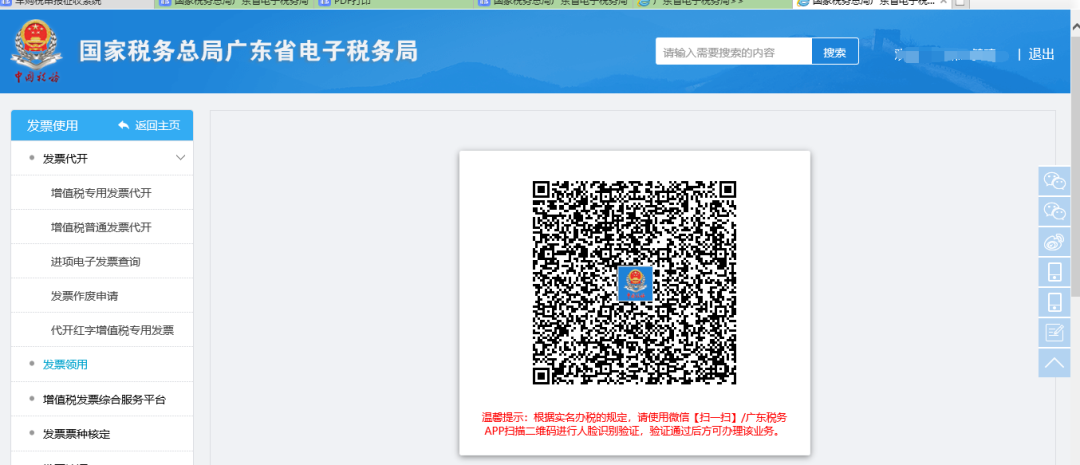
Task: Open the feedback edit note icon
Action: tap(1054, 332)
